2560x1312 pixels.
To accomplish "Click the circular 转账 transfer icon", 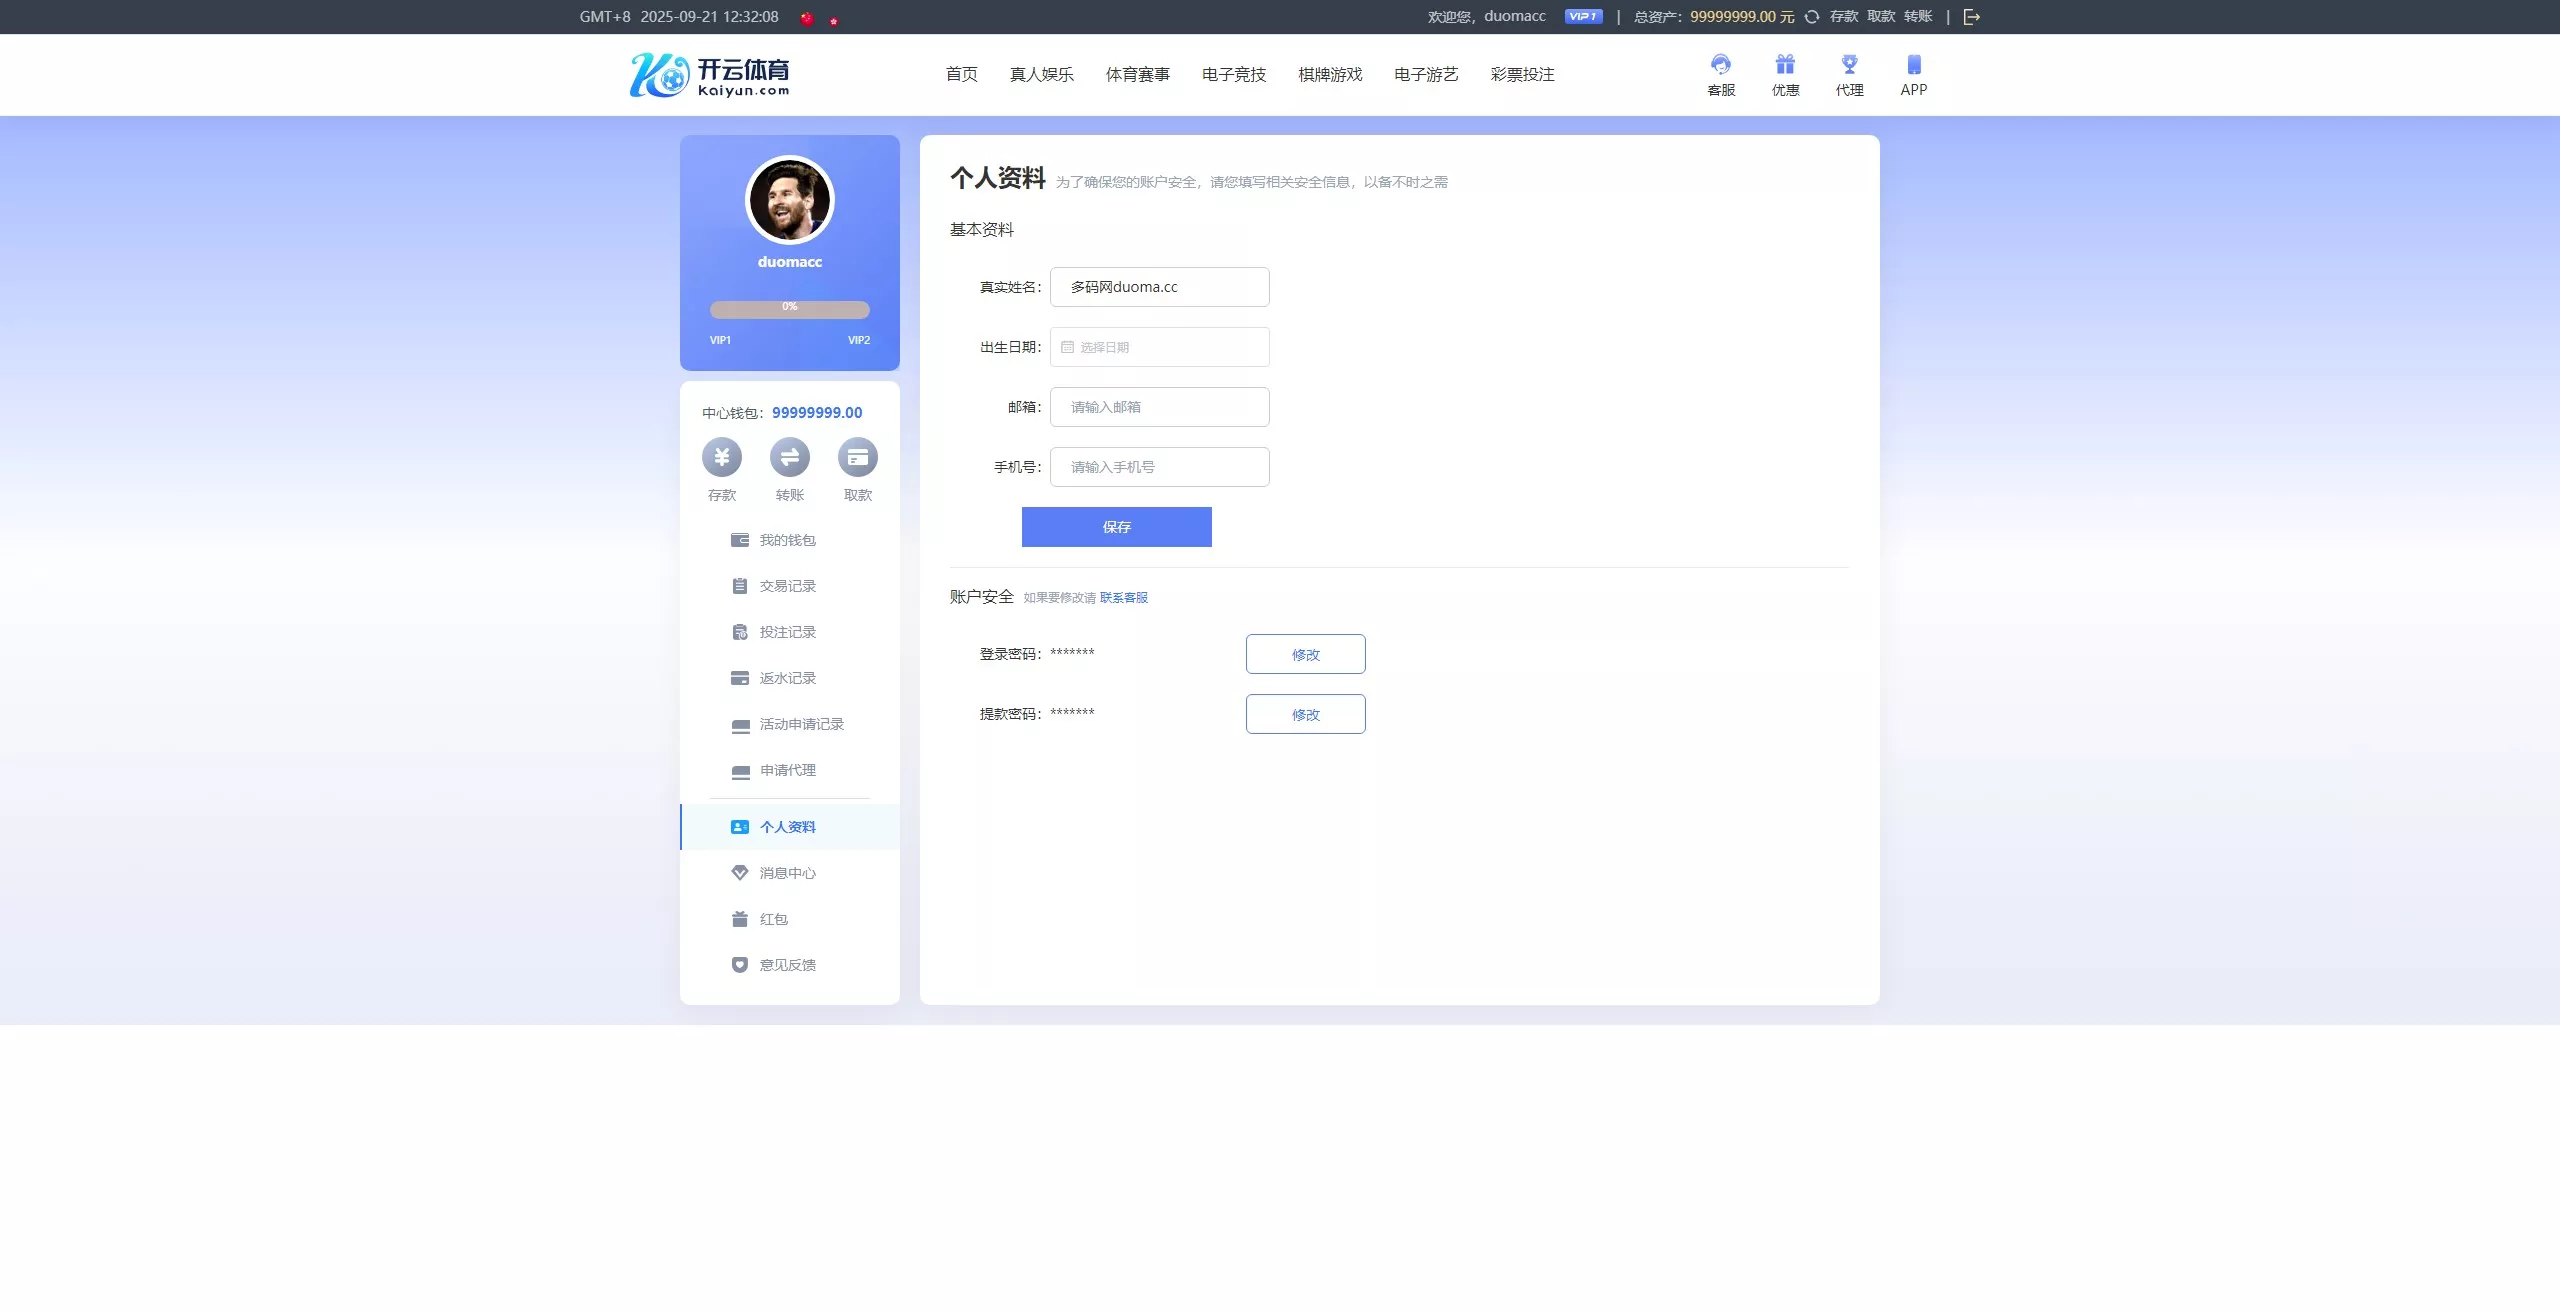I will (789, 456).
